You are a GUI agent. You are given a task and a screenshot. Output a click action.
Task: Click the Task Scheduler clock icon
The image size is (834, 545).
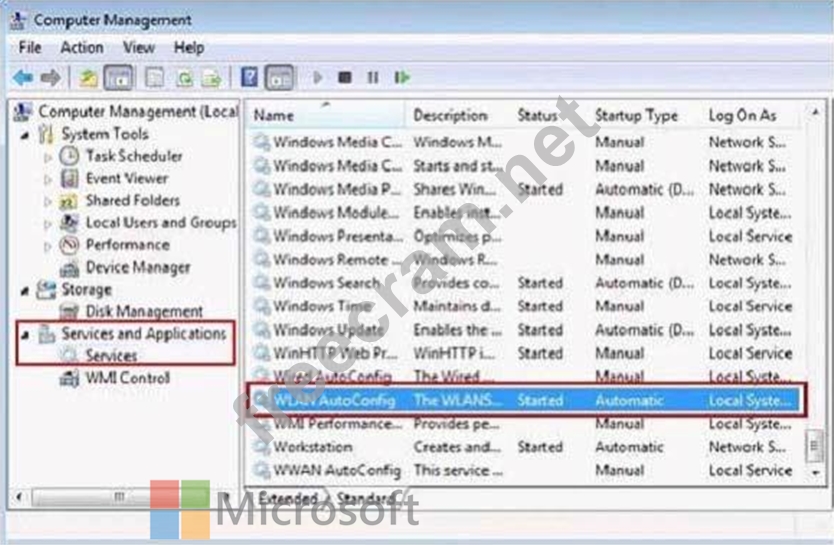tap(69, 156)
